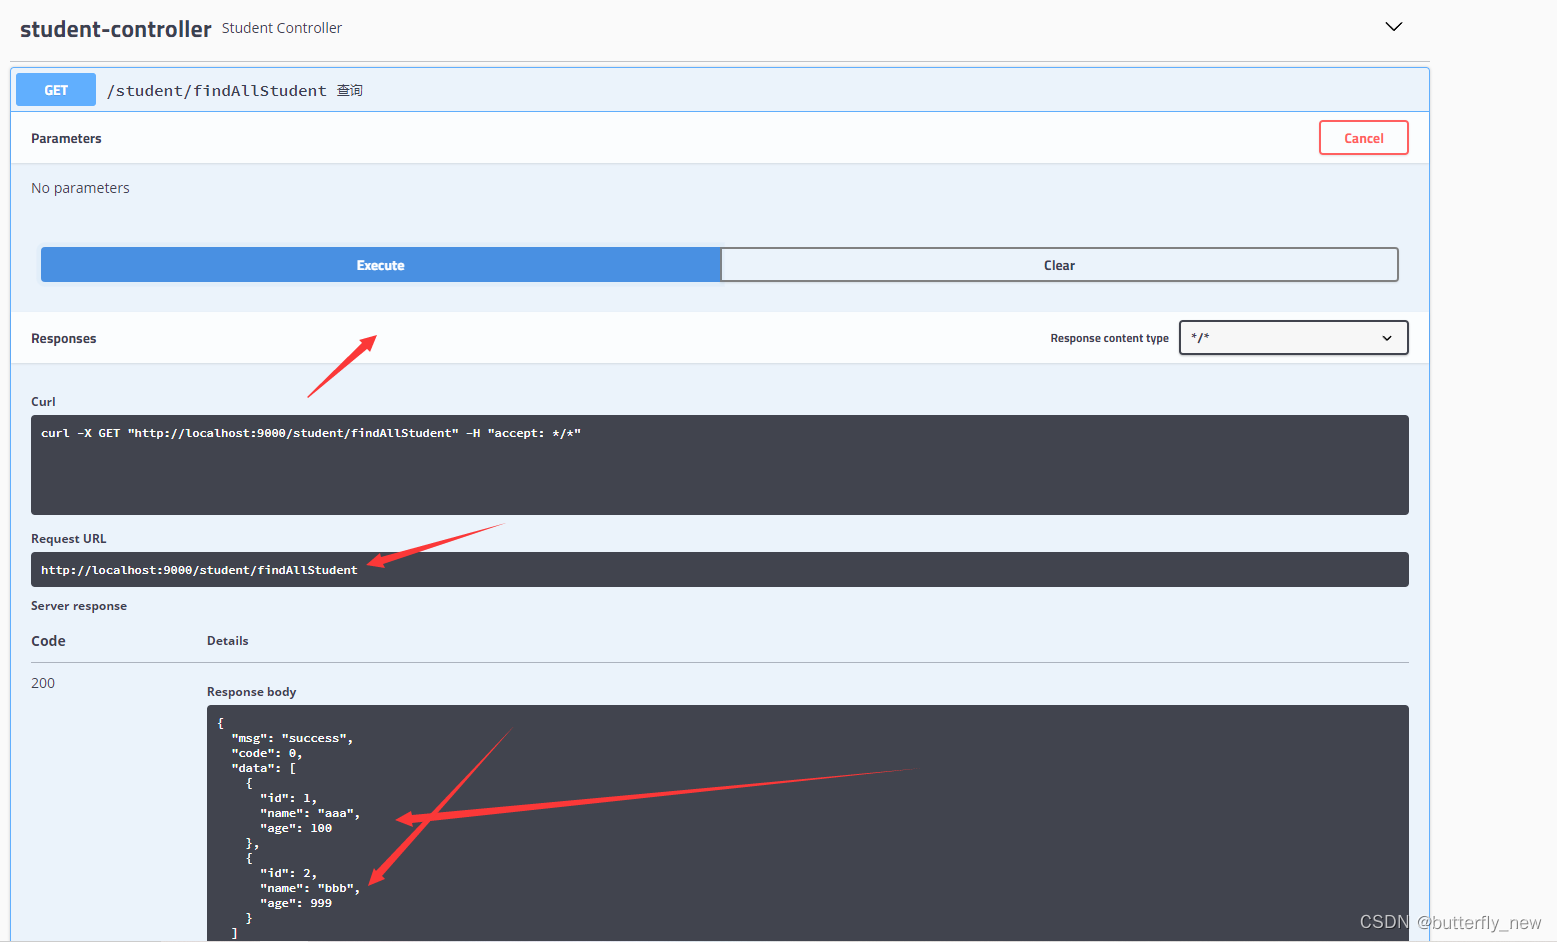The width and height of the screenshot is (1557, 942).
Task: Click the "code": 0 line
Action: [267, 753]
